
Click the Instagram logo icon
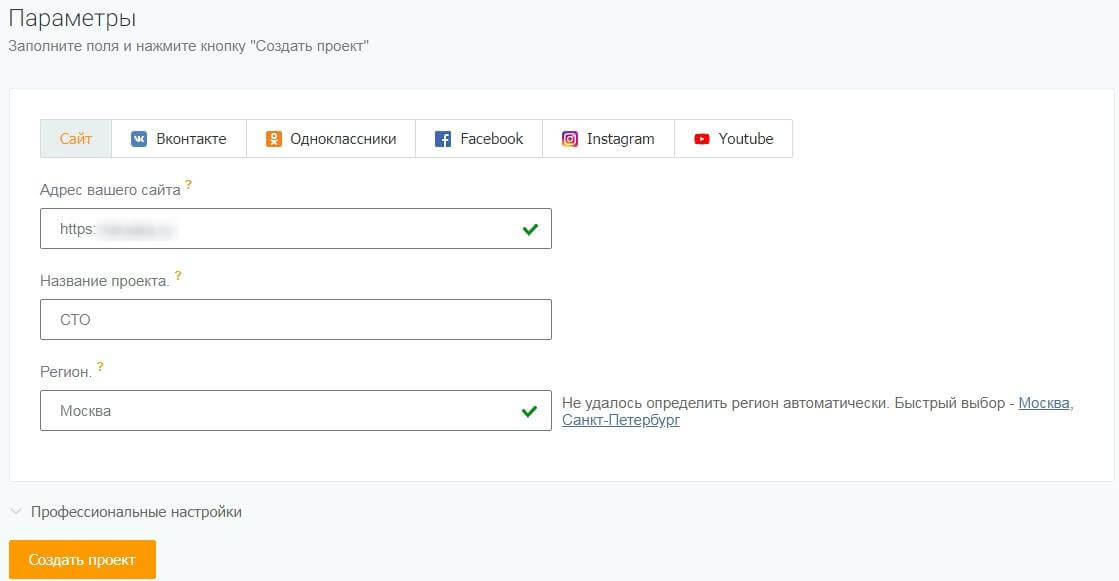569,138
